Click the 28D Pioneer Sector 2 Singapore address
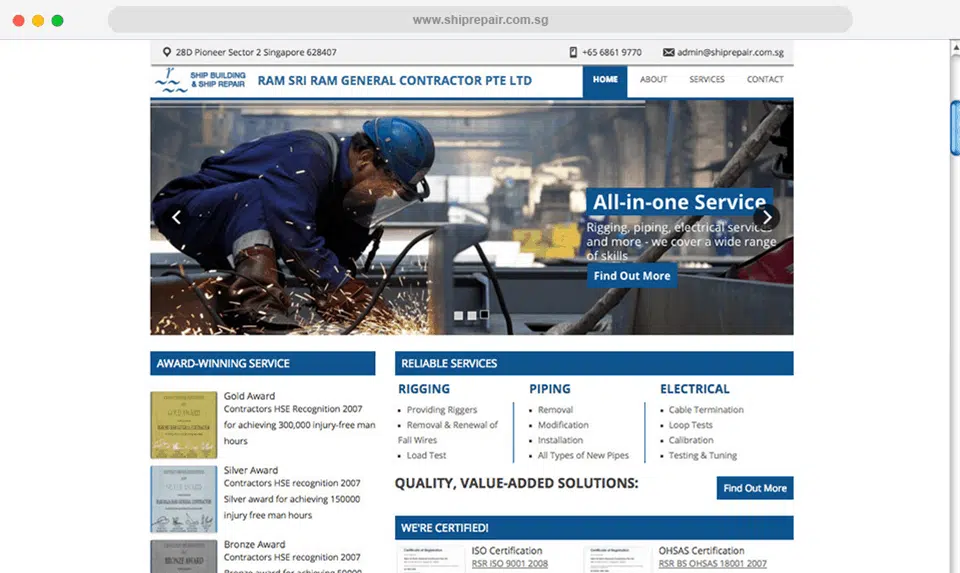The height and width of the screenshot is (573, 960). coord(256,53)
